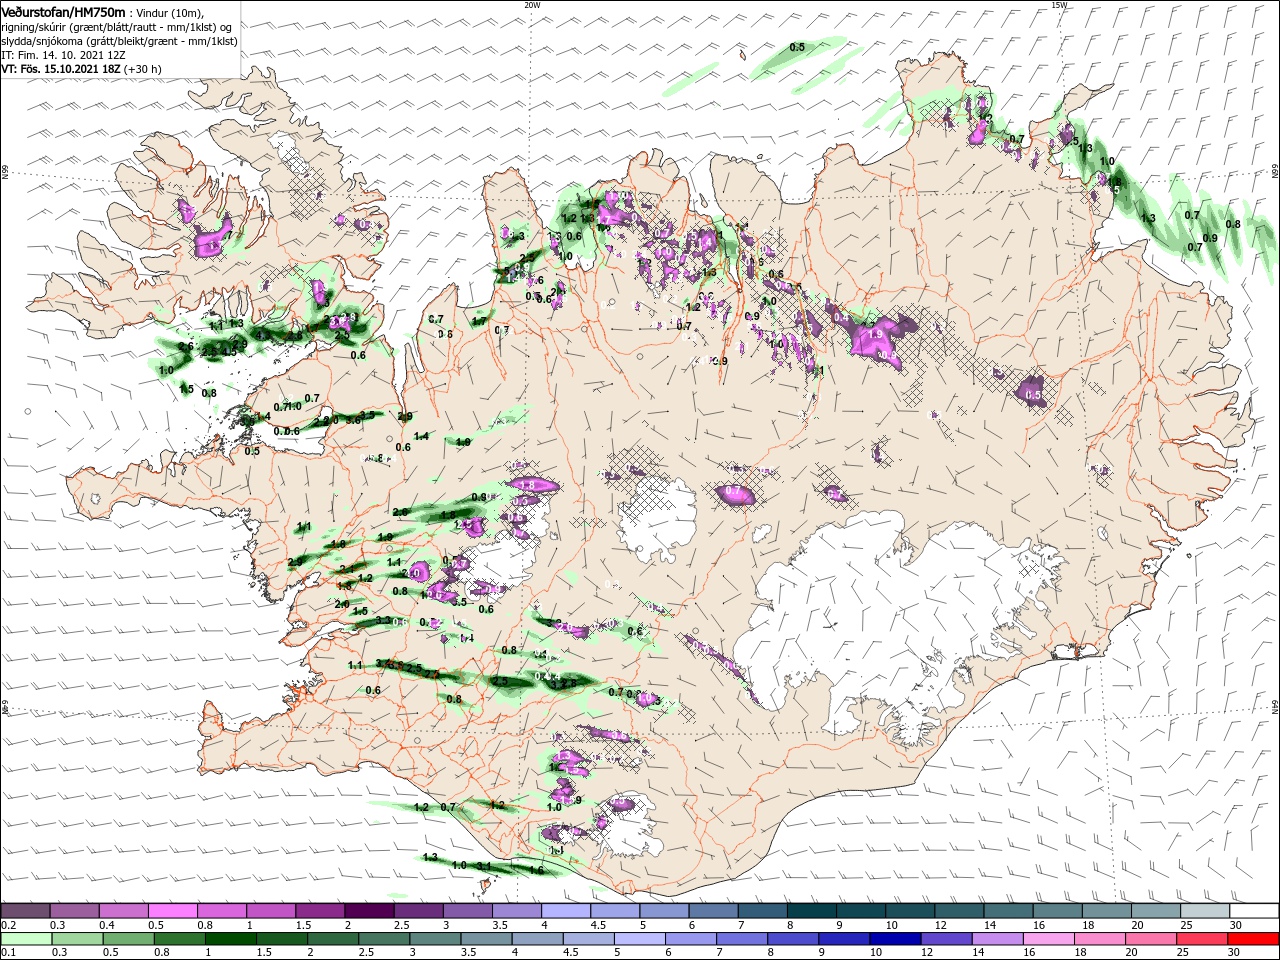Click upper legend swatch between 6 and 7

pyautogui.click(x=714, y=911)
